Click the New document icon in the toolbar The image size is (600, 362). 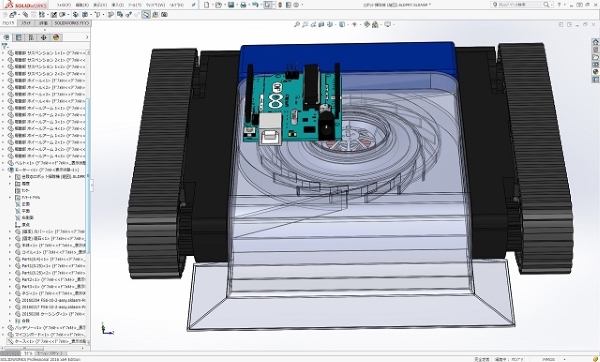(207, 5)
